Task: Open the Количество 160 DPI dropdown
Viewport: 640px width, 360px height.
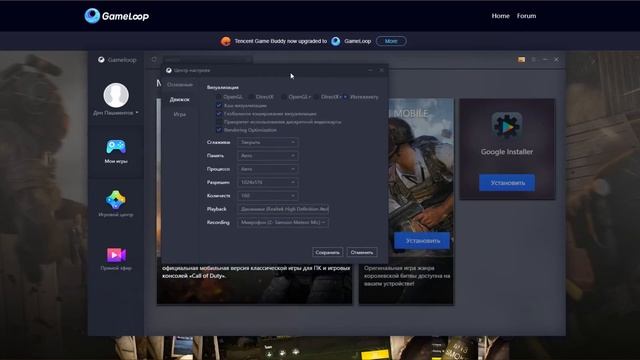Action: point(268,196)
